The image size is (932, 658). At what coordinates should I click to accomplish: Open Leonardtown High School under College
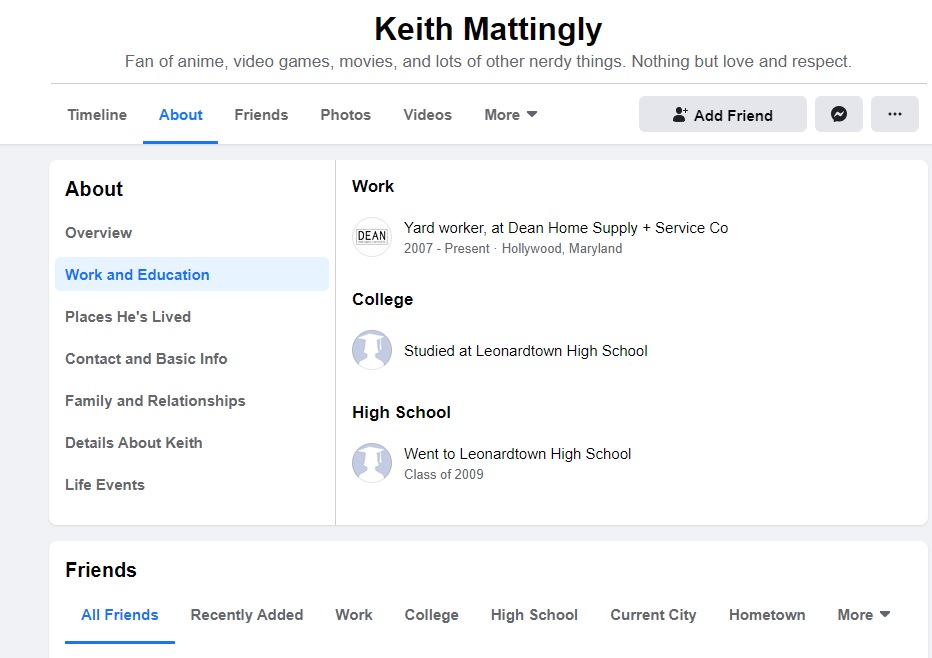click(561, 351)
